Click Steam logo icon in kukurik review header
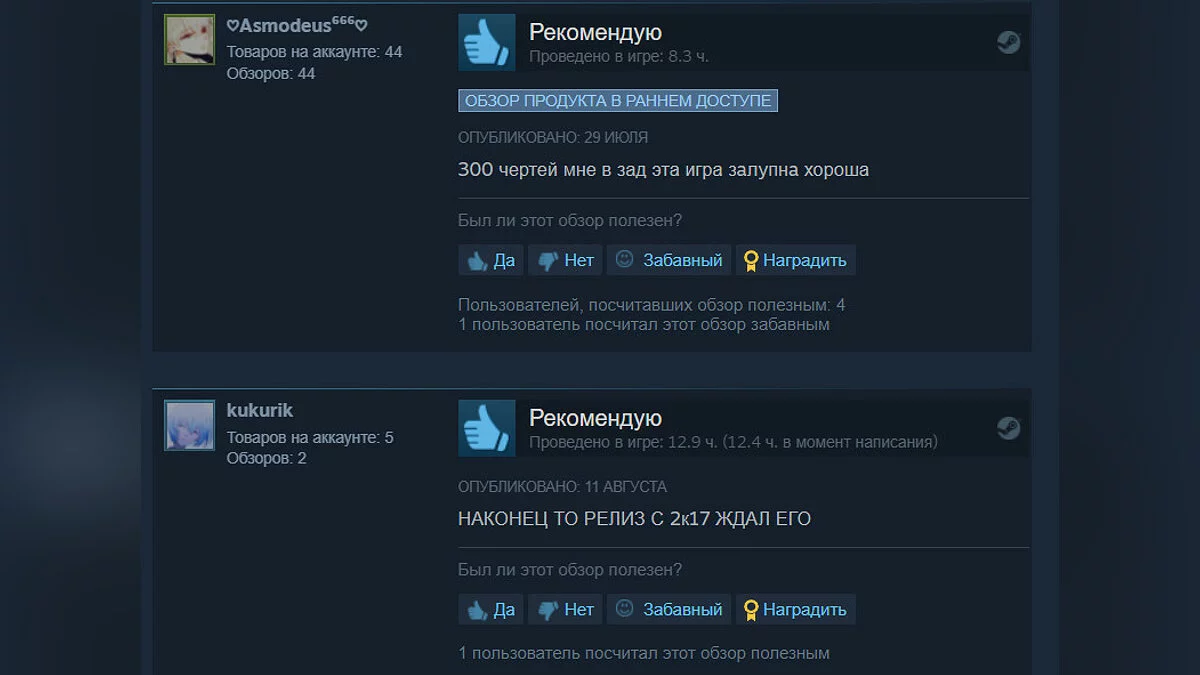1200x675 pixels. click(1008, 428)
